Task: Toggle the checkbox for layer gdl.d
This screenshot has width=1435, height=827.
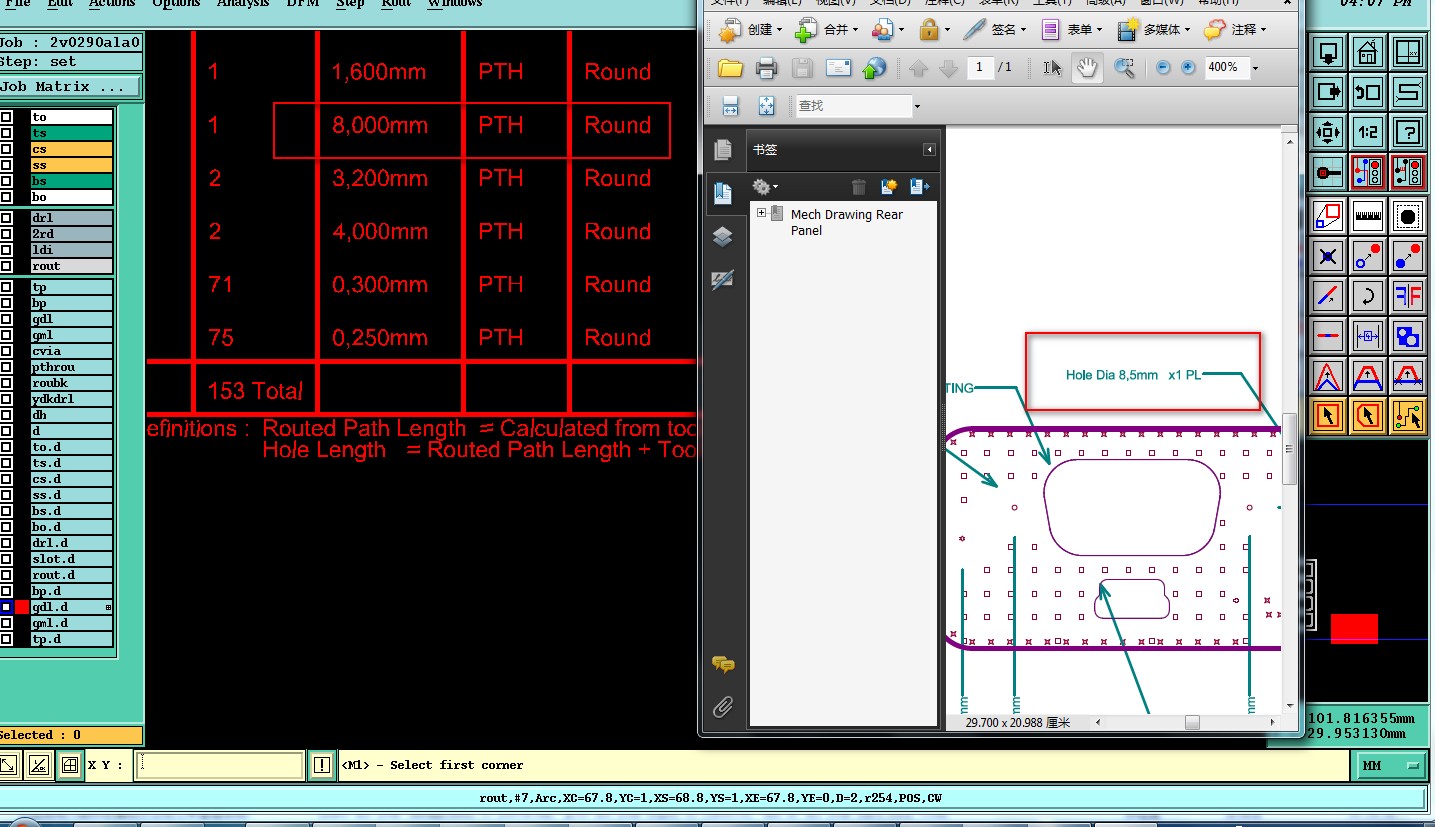Action: coord(6,607)
